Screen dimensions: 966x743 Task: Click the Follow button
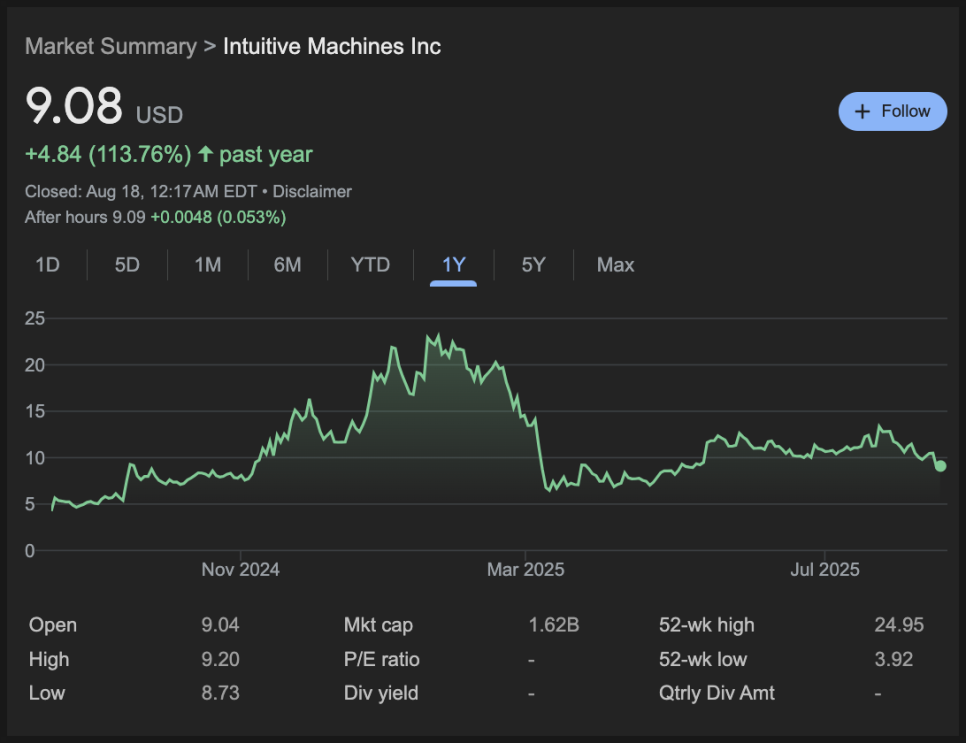click(x=893, y=112)
